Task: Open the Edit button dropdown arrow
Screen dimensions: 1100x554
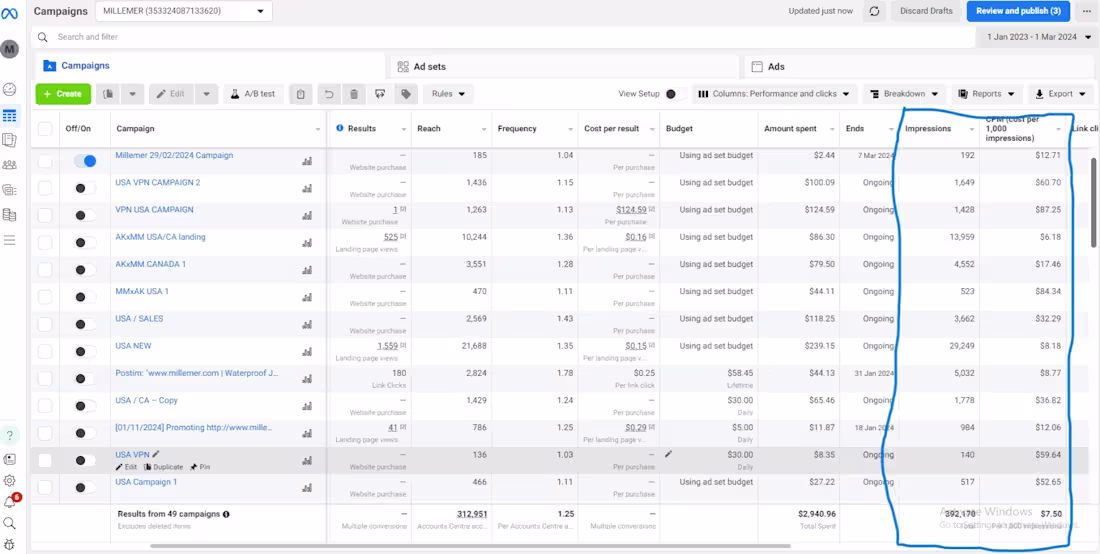Action: coord(206,94)
